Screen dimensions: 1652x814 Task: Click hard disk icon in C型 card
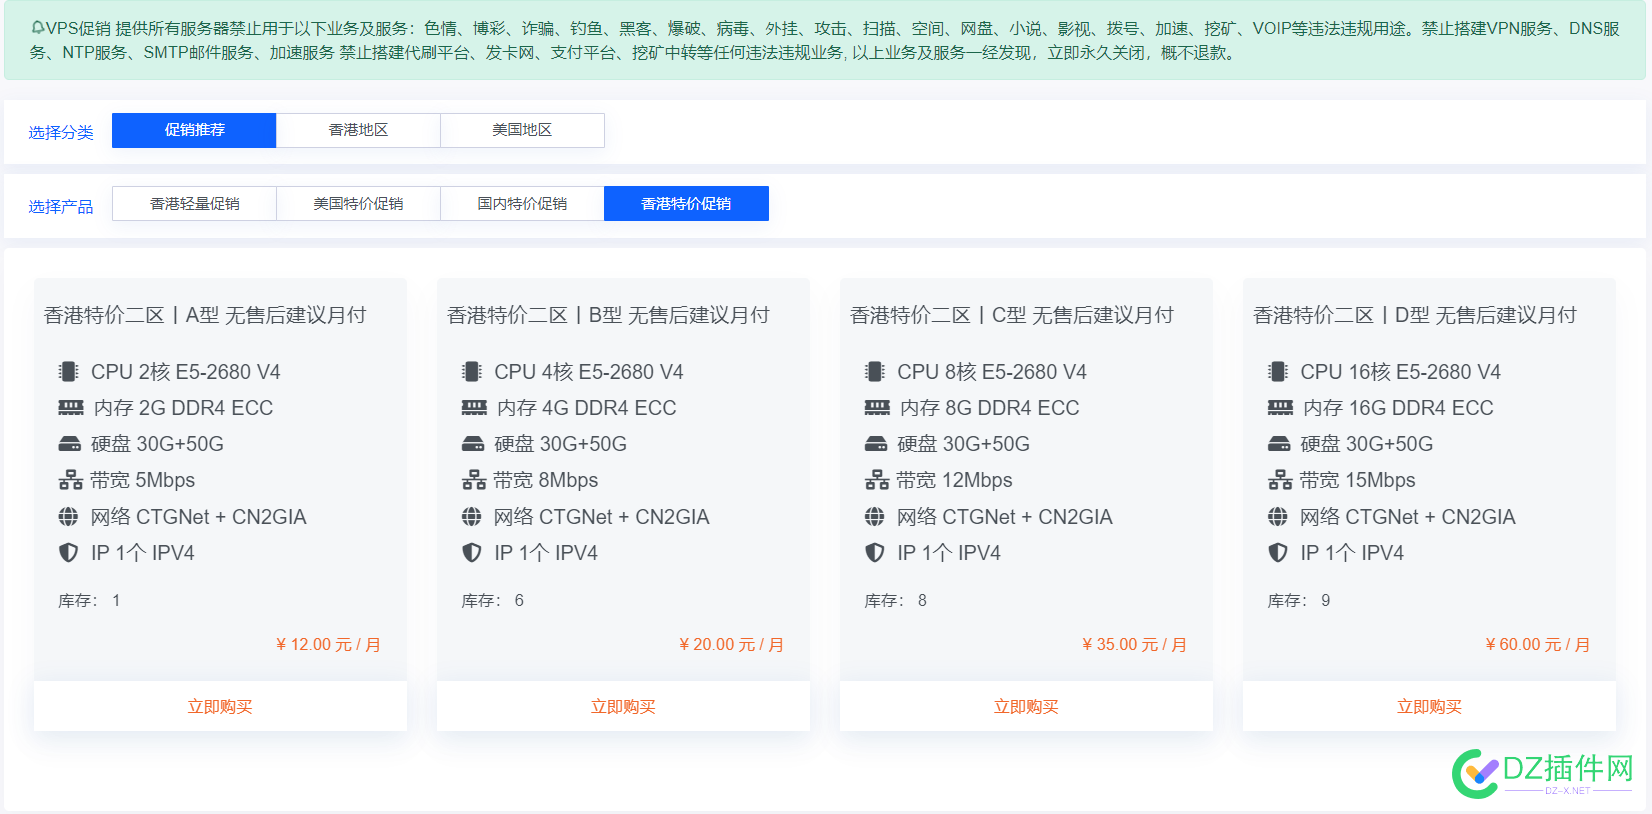pyautogui.click(x=875, y=444)
